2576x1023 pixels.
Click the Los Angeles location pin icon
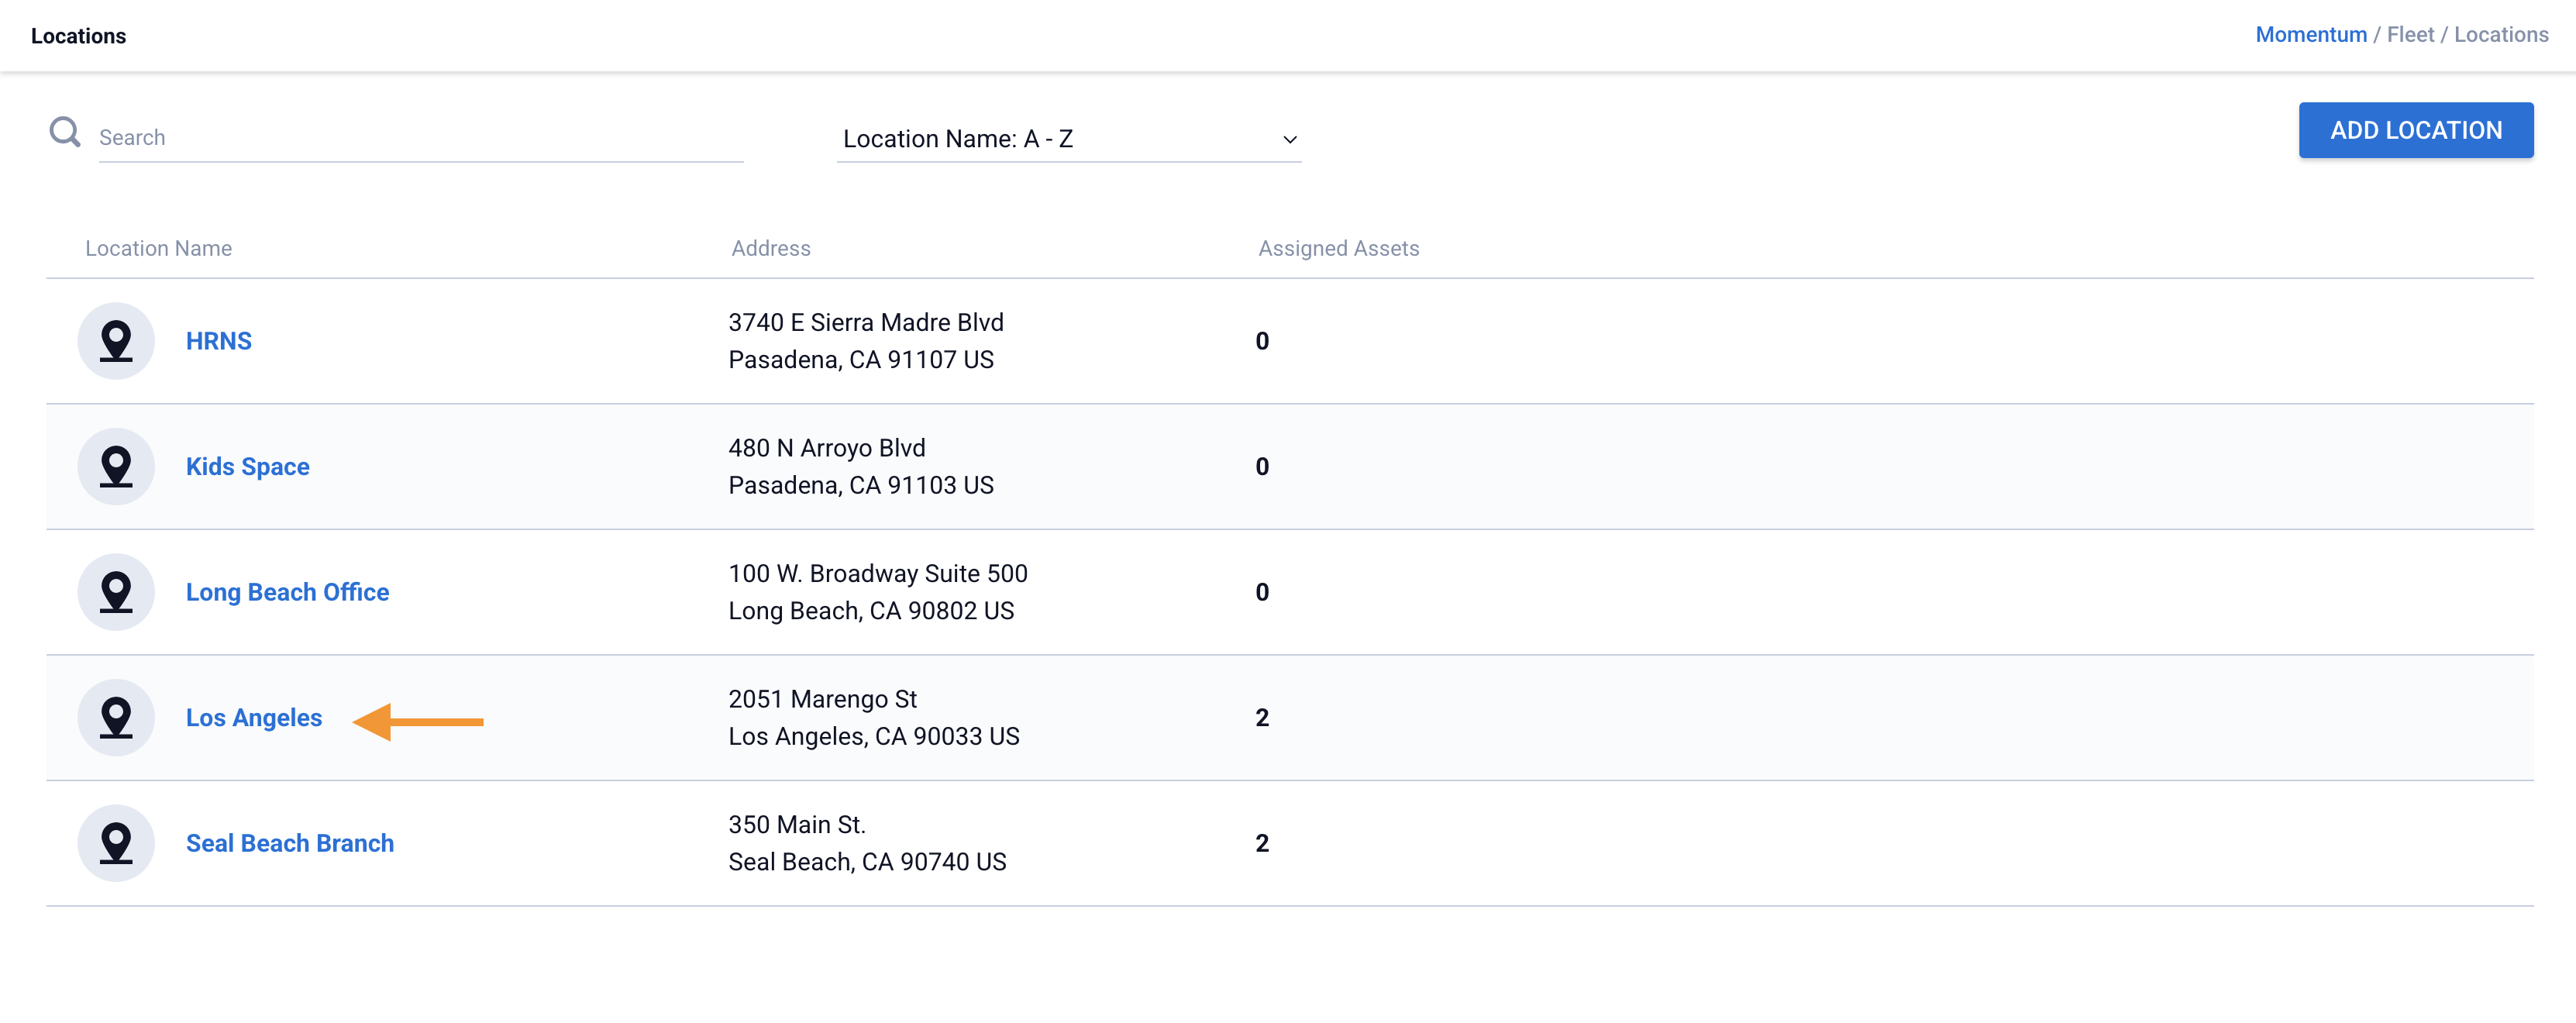(x=116, y=718)
